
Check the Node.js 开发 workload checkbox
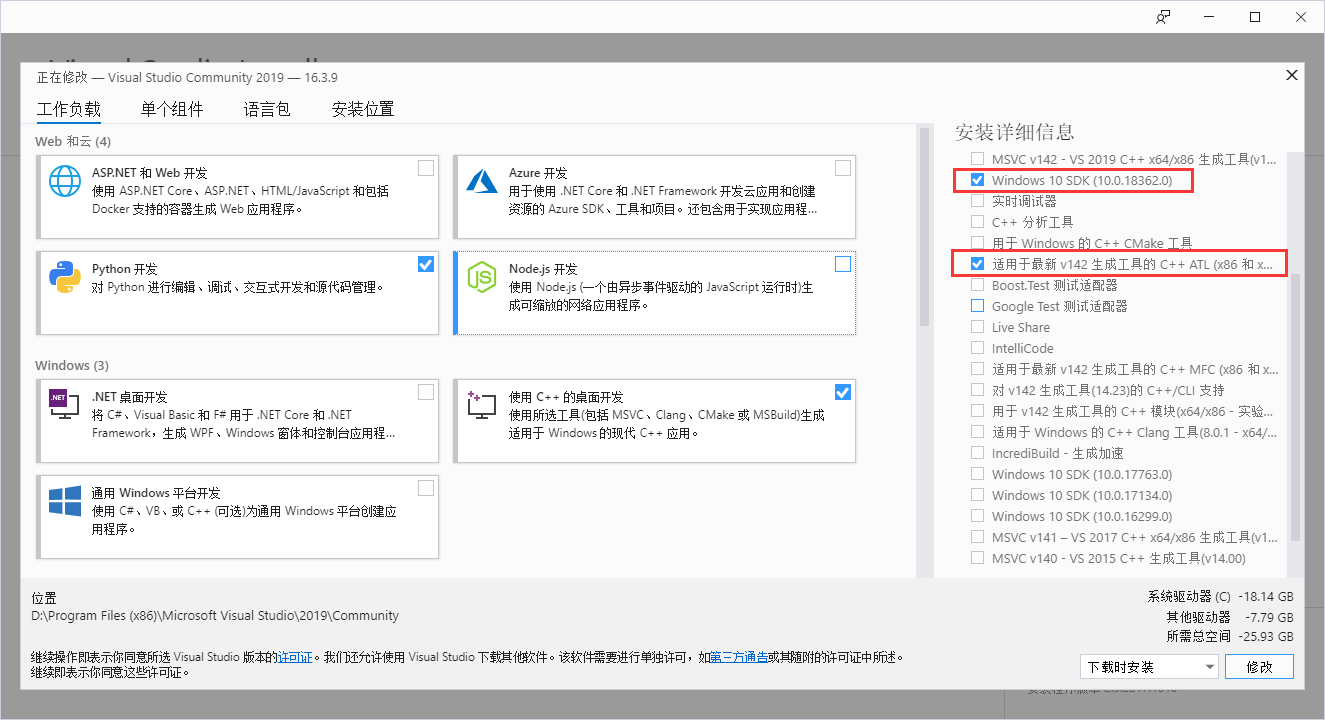pyautogui.click(x=843, y=264)
